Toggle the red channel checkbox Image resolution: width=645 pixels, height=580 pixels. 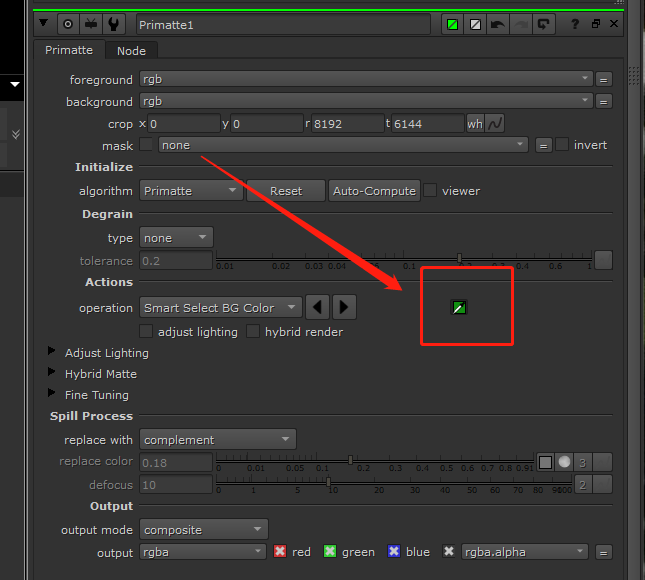coord(280,551)
